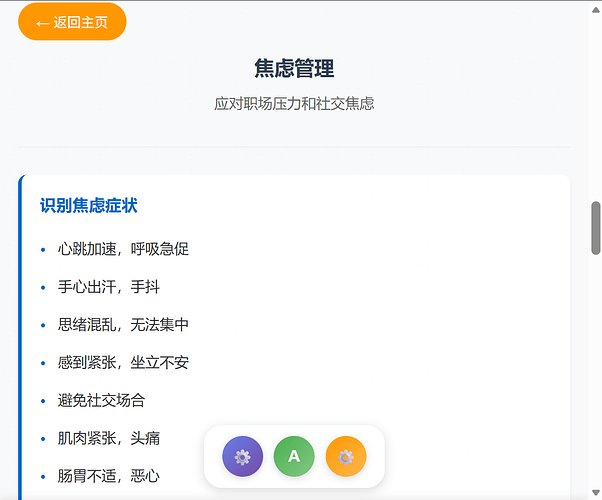This screenshot has height=500, width=602.
Task: Click the scrollbar down arrow
Action: (x=595, y=492)
